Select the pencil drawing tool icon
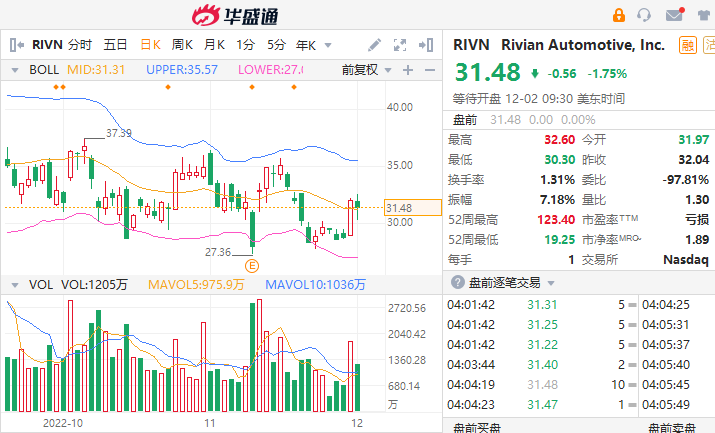 374,45
